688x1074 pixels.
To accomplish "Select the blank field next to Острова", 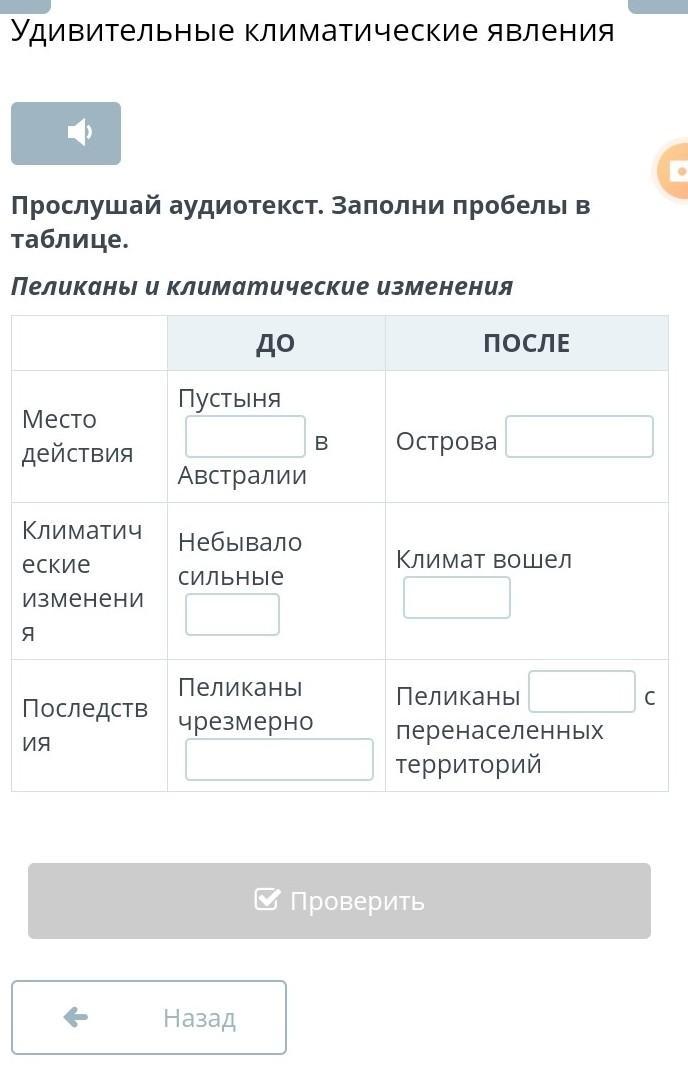I will click(x=580, y=436).
